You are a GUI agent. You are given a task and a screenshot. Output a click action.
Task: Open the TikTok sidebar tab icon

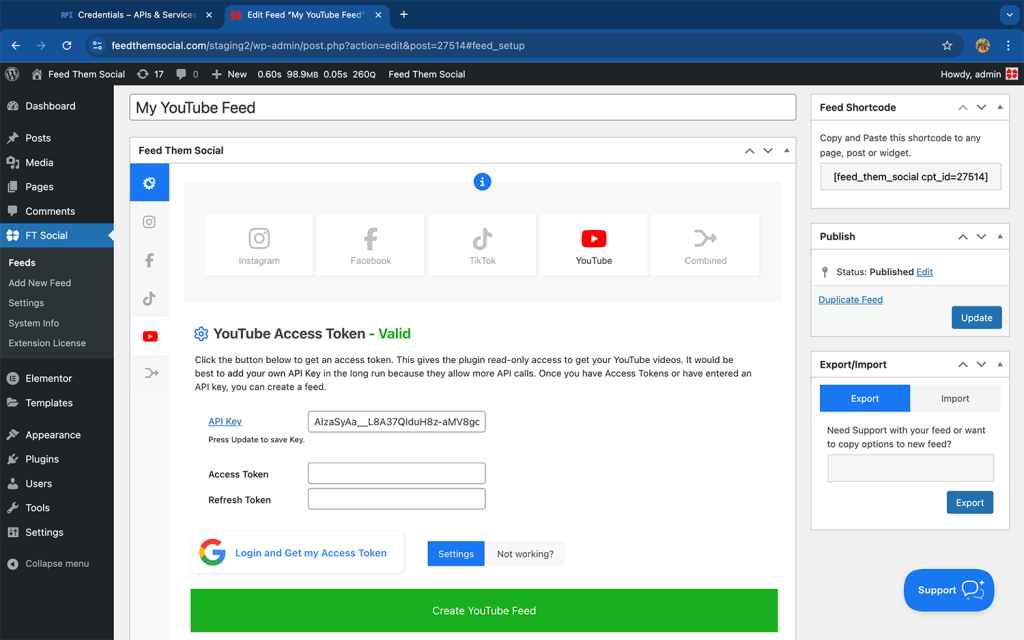150,298
